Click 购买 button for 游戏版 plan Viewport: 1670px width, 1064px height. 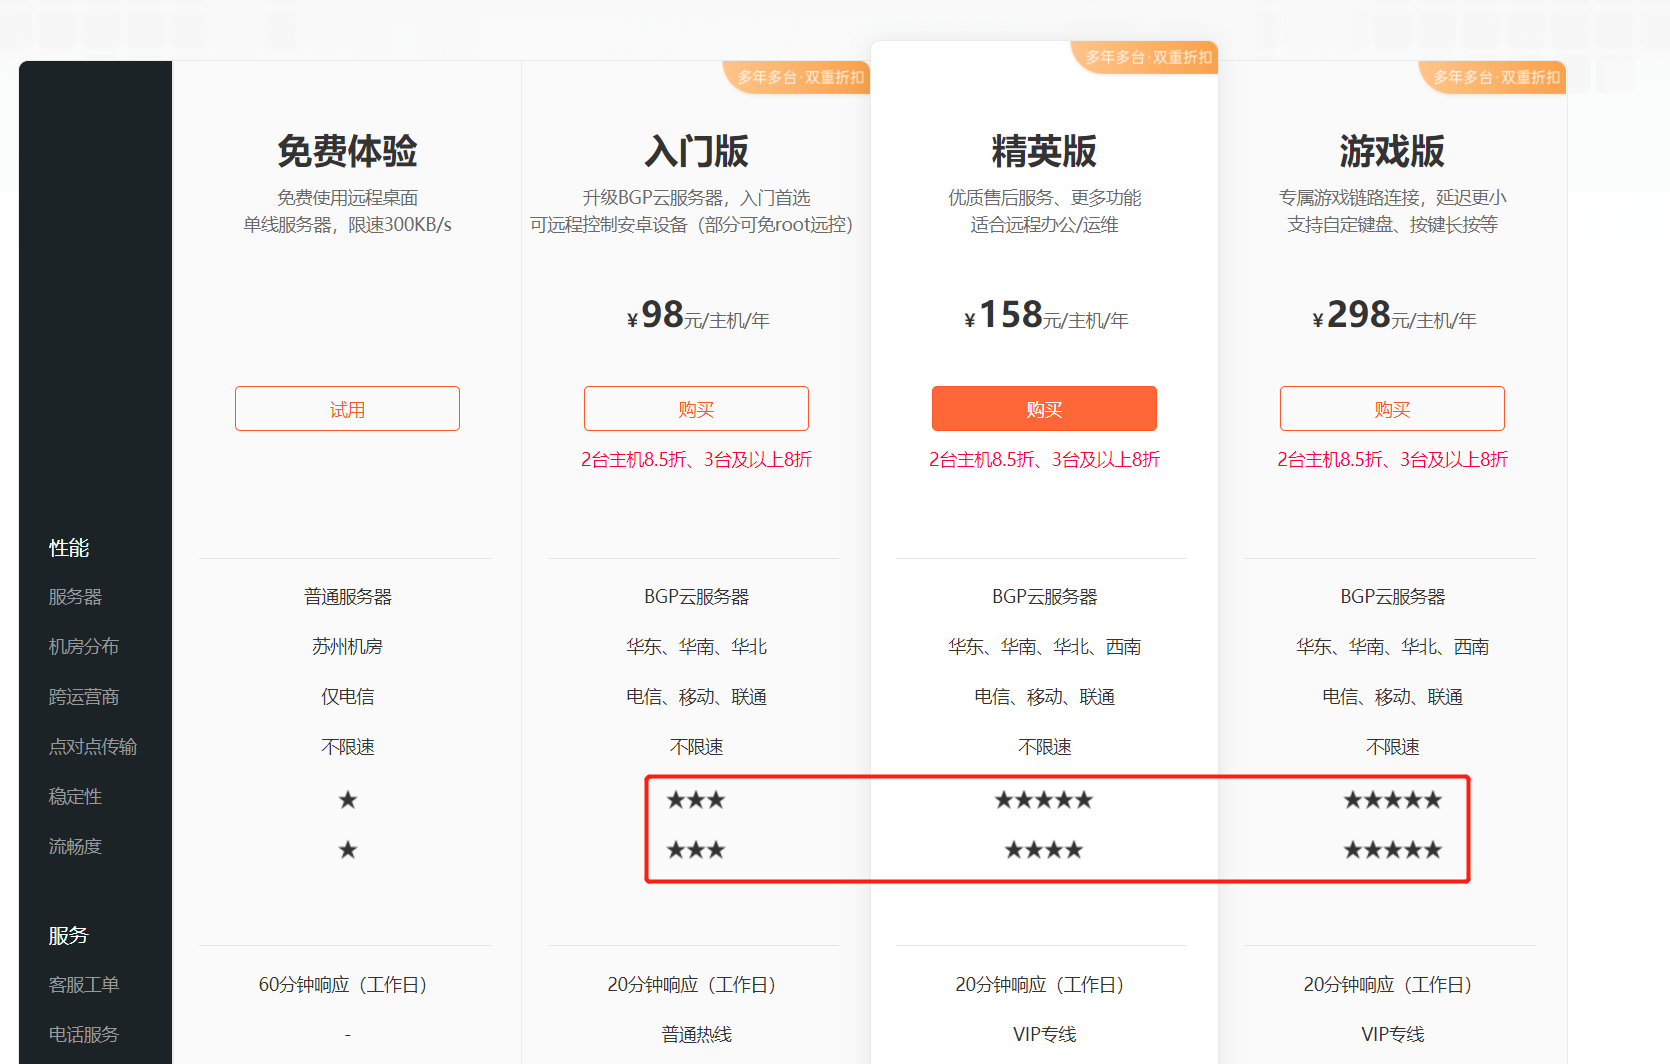tap(1392, 409)
